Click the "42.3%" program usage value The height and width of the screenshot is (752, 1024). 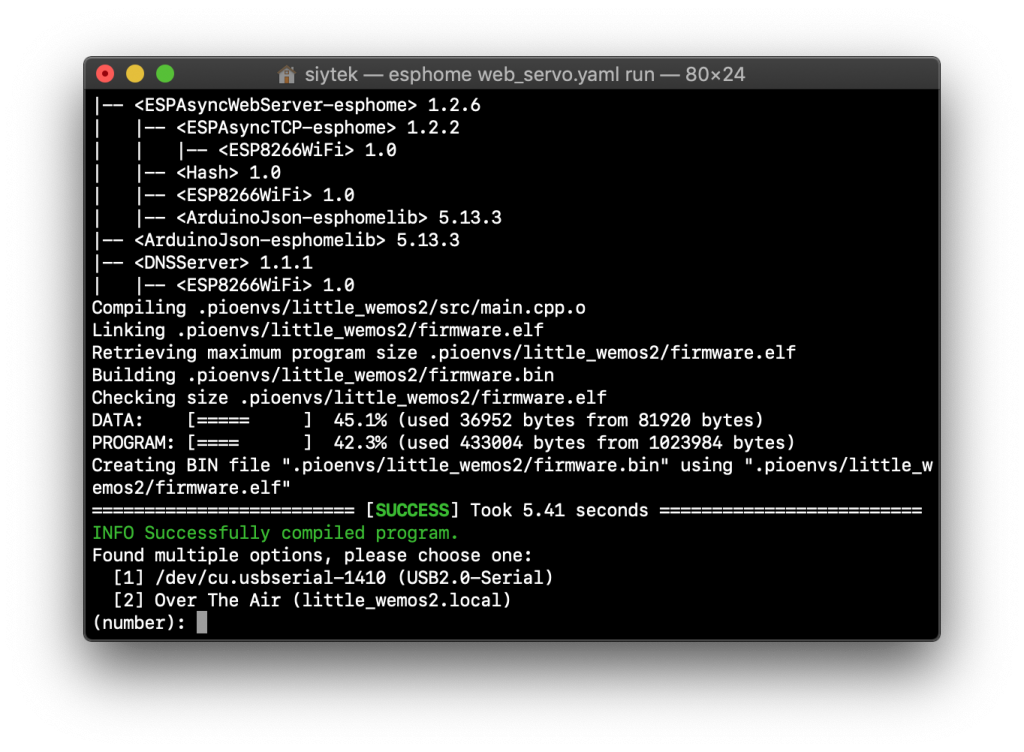pyautogui.click(x=360, y=443)
